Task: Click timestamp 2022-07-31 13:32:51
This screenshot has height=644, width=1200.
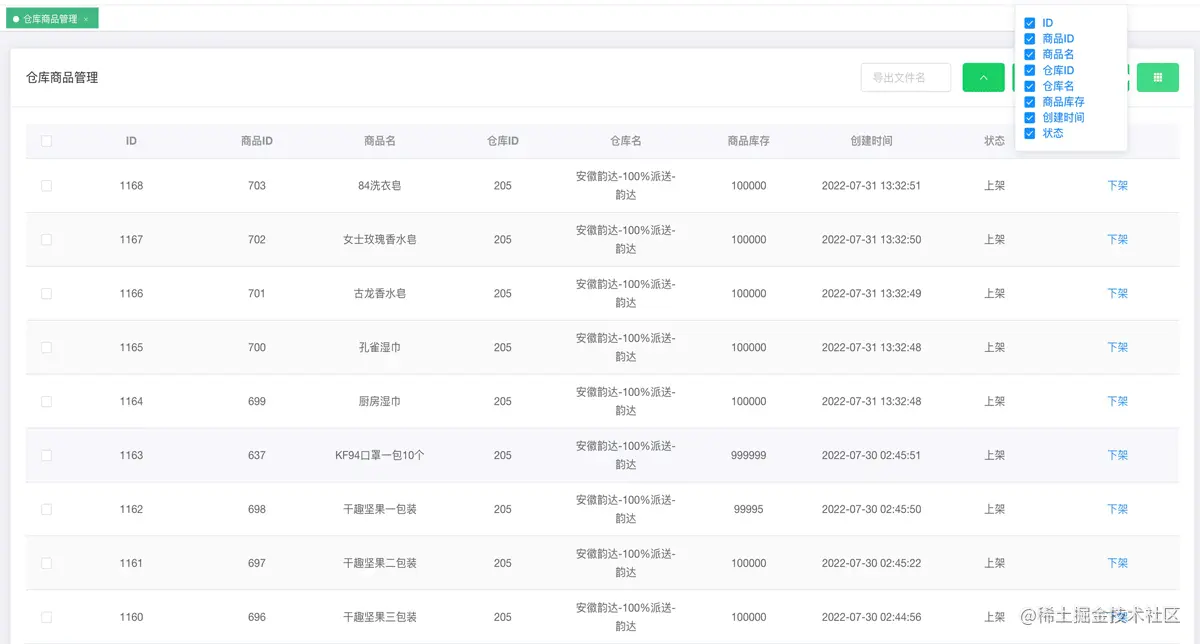Action: [872, 186]
